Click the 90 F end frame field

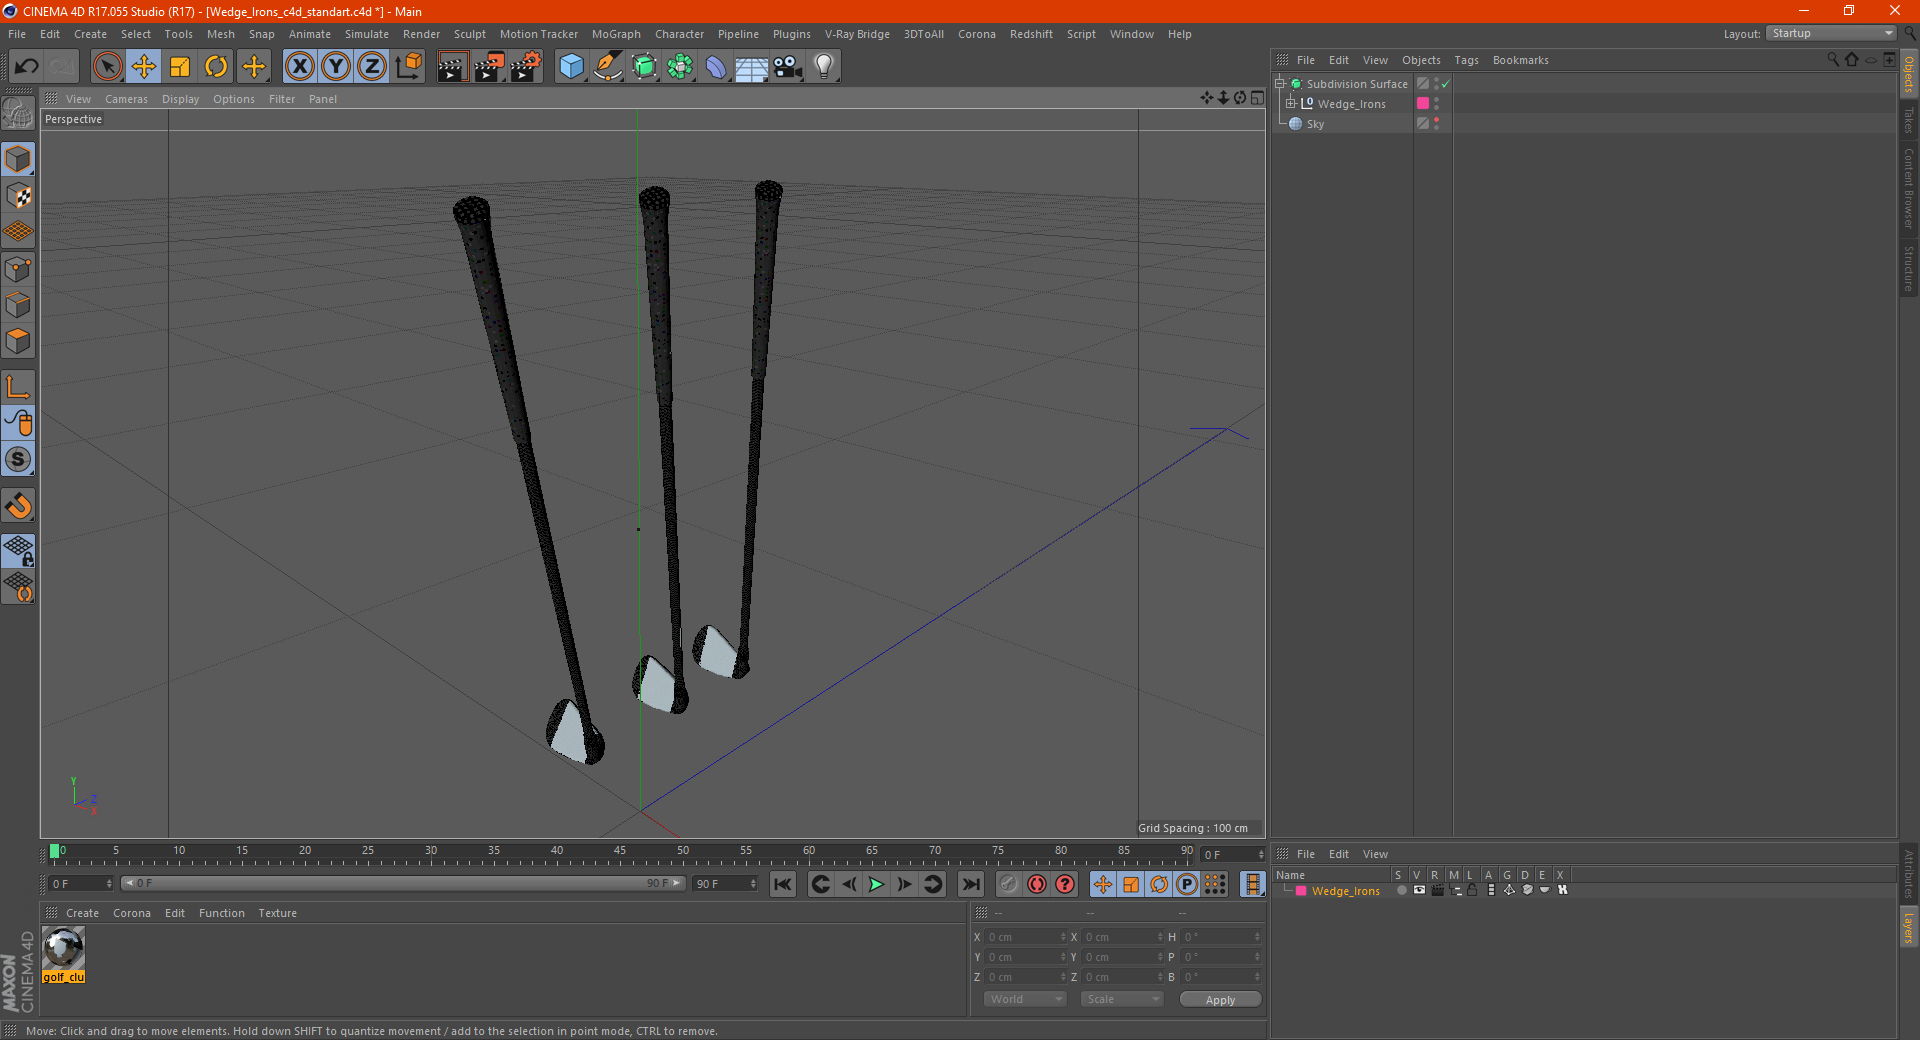pos(726,884)
